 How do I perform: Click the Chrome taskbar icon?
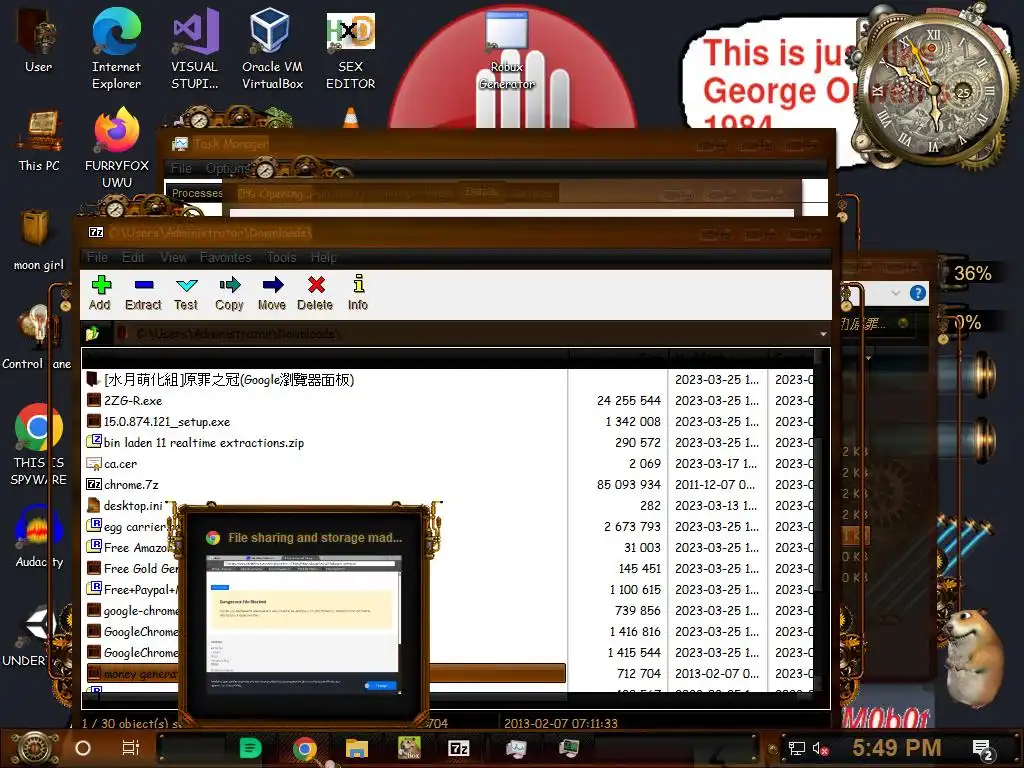coord(304,748)
